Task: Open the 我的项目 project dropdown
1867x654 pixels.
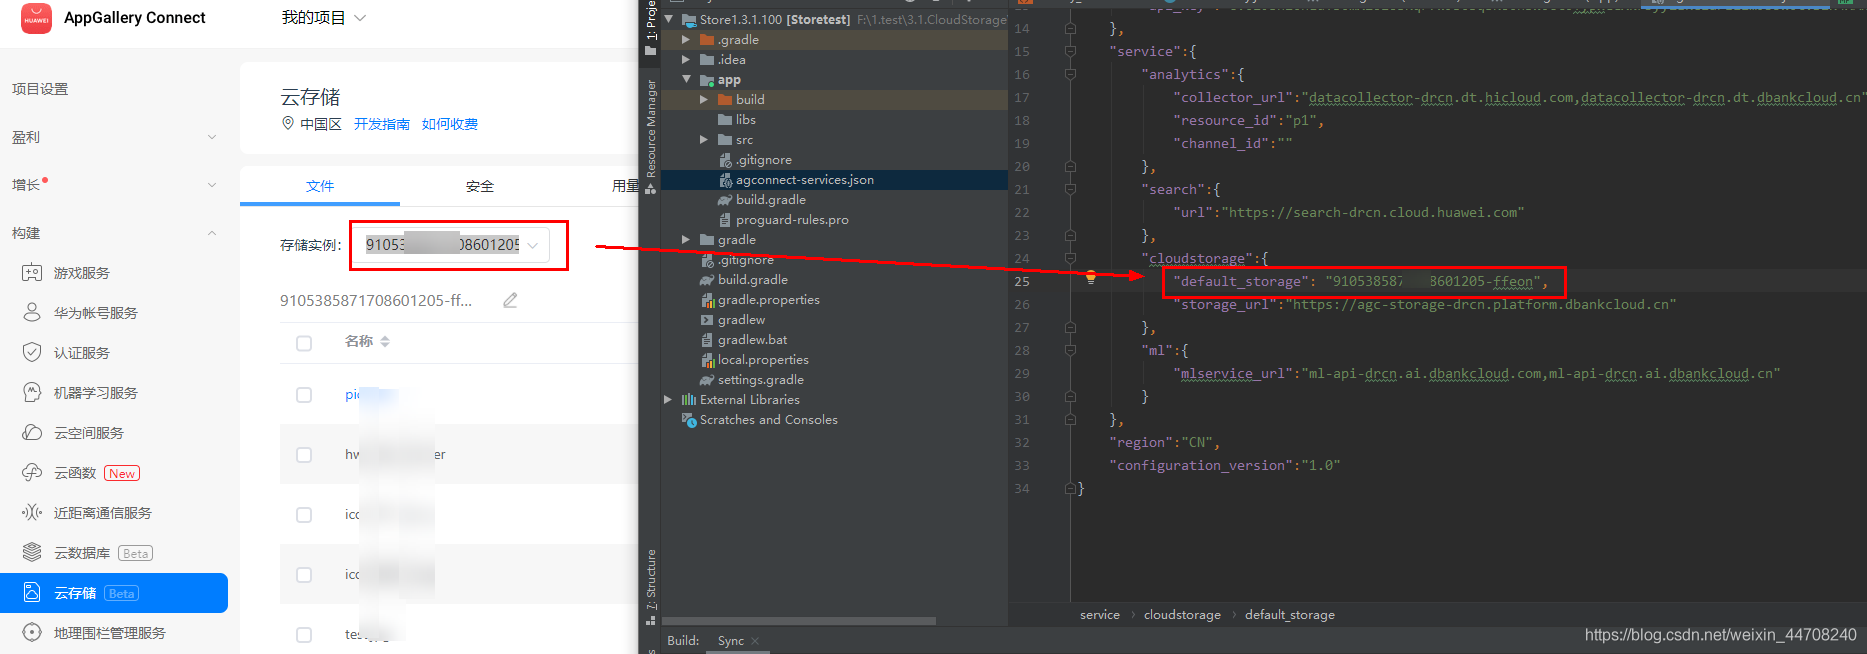Action: [x=324, y=18]
